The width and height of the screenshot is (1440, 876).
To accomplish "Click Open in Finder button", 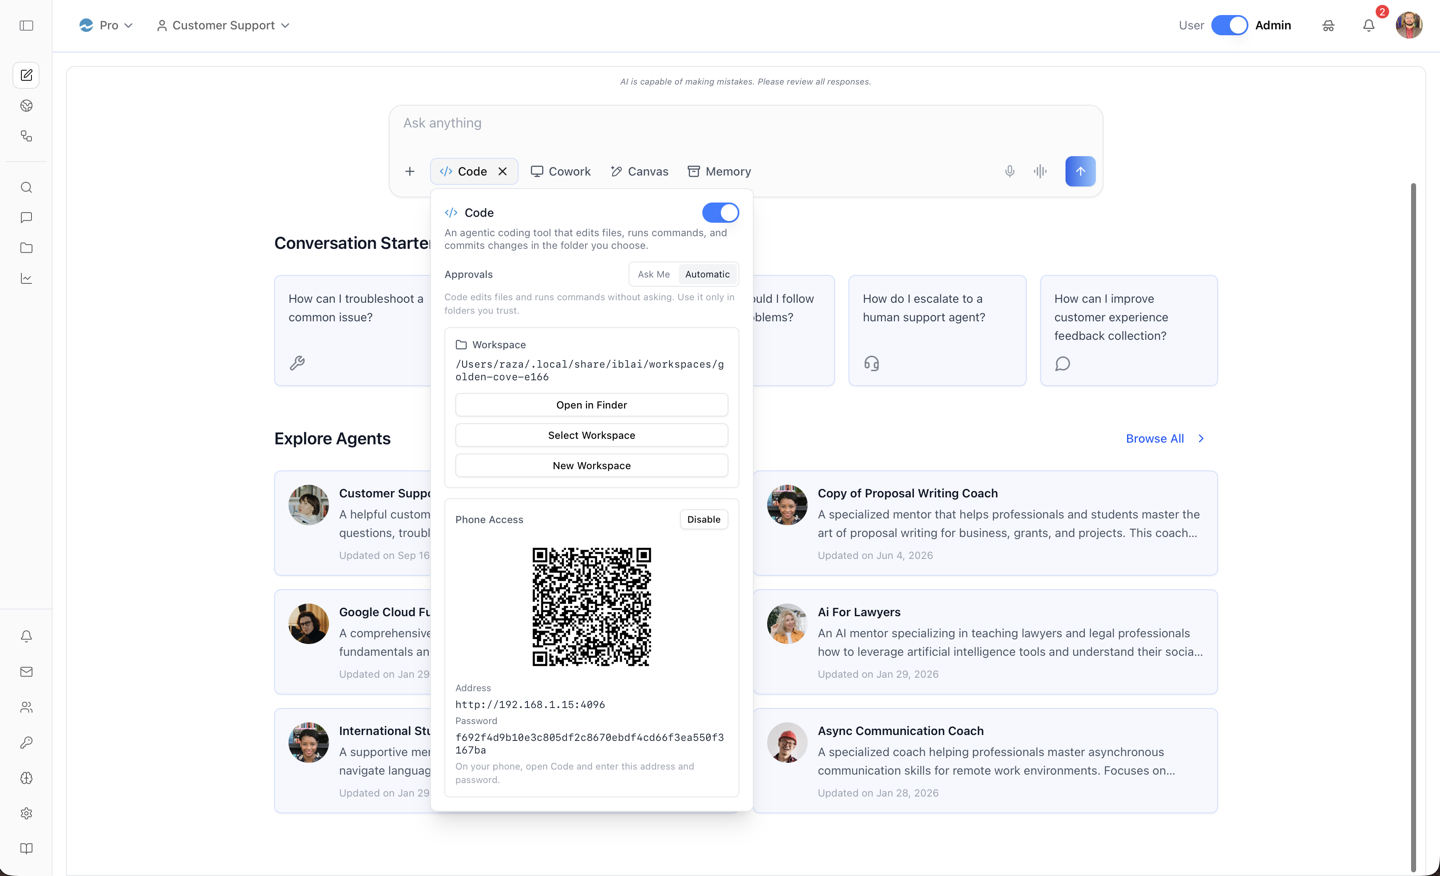I will (591, 405).
